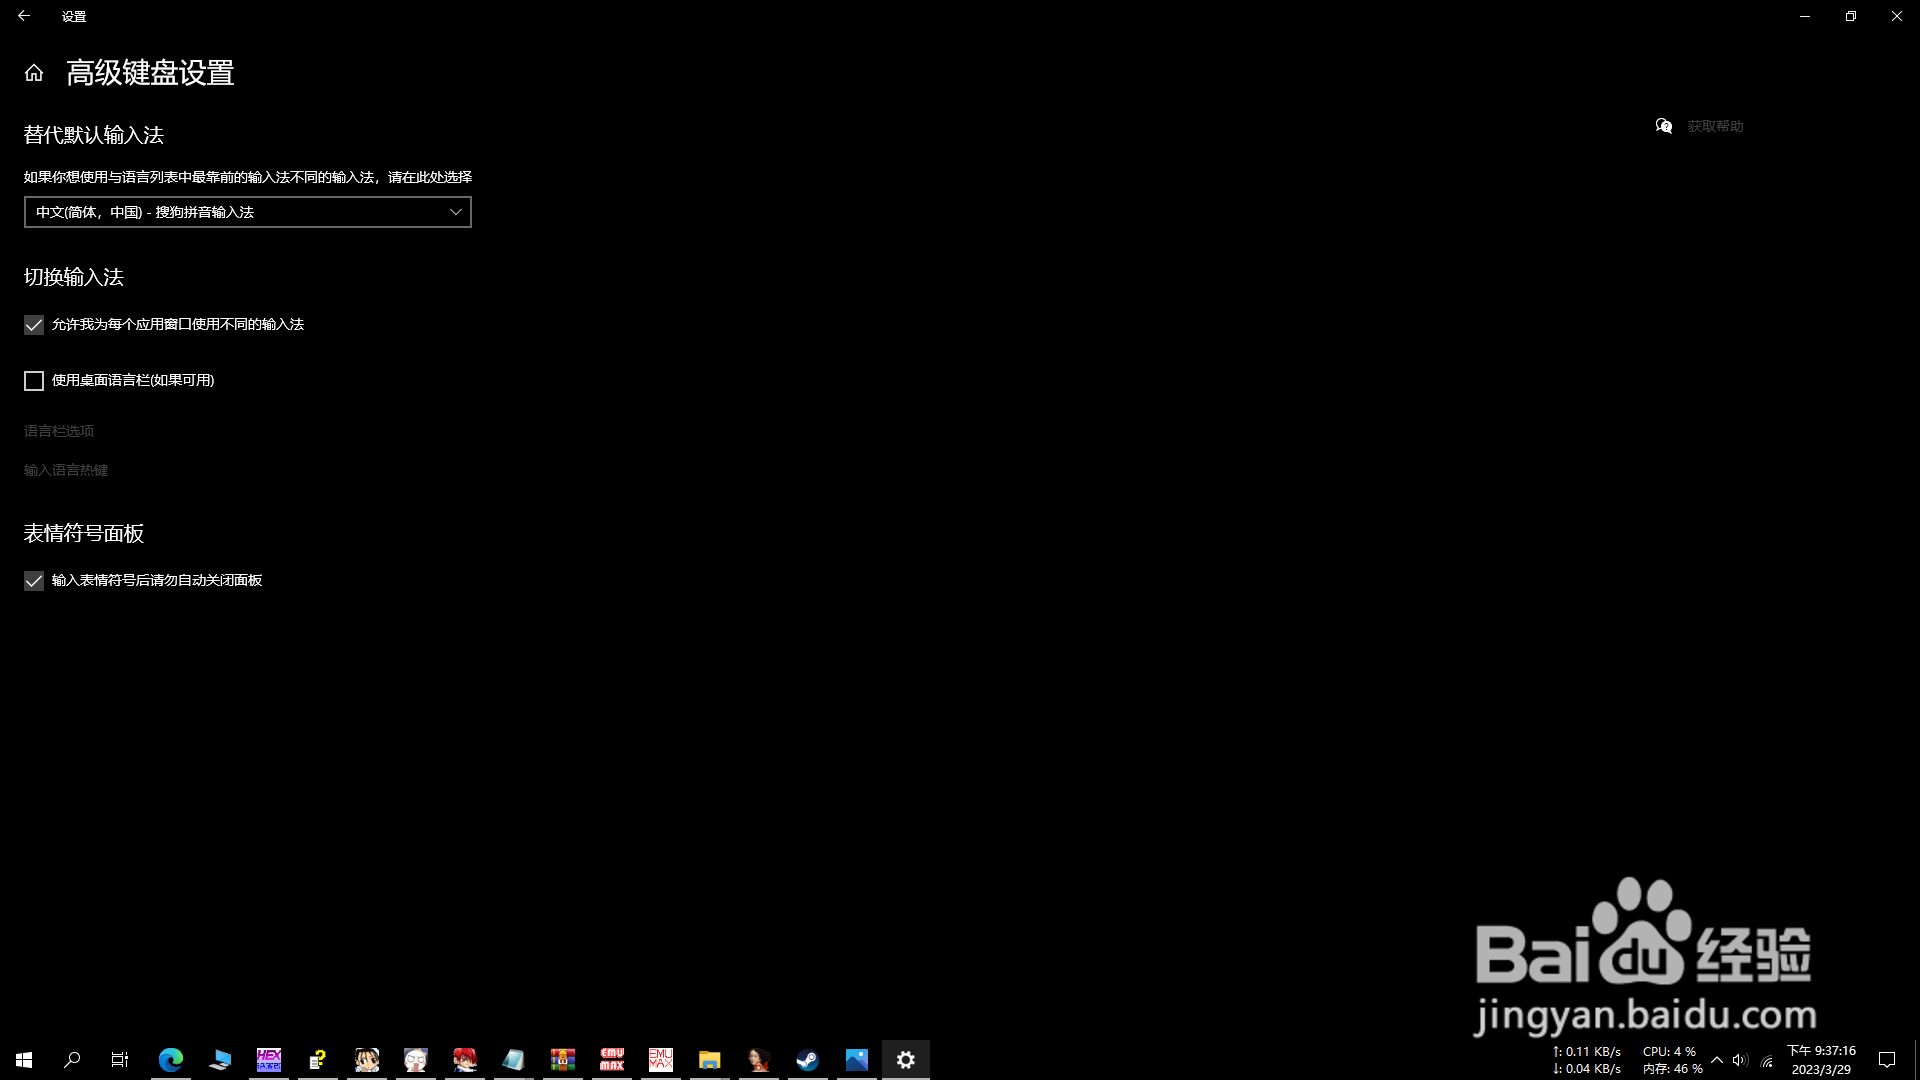Screen dimensions: 1920x1080
Task: Click the 语言栏选项 link
Action: coord(58,430)
